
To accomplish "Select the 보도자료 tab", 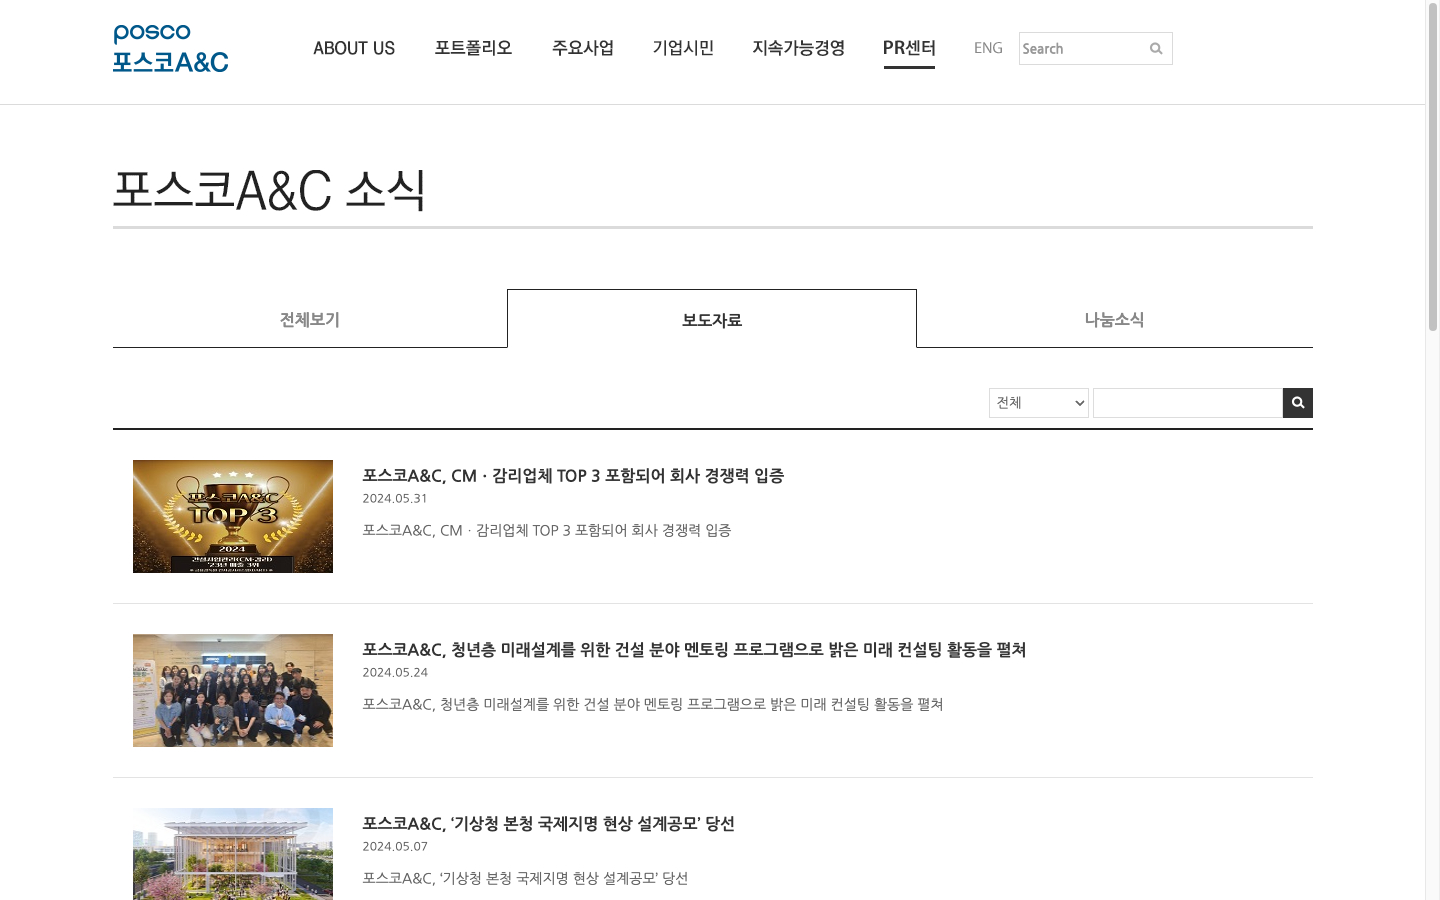I will click(x=712, y=320).
